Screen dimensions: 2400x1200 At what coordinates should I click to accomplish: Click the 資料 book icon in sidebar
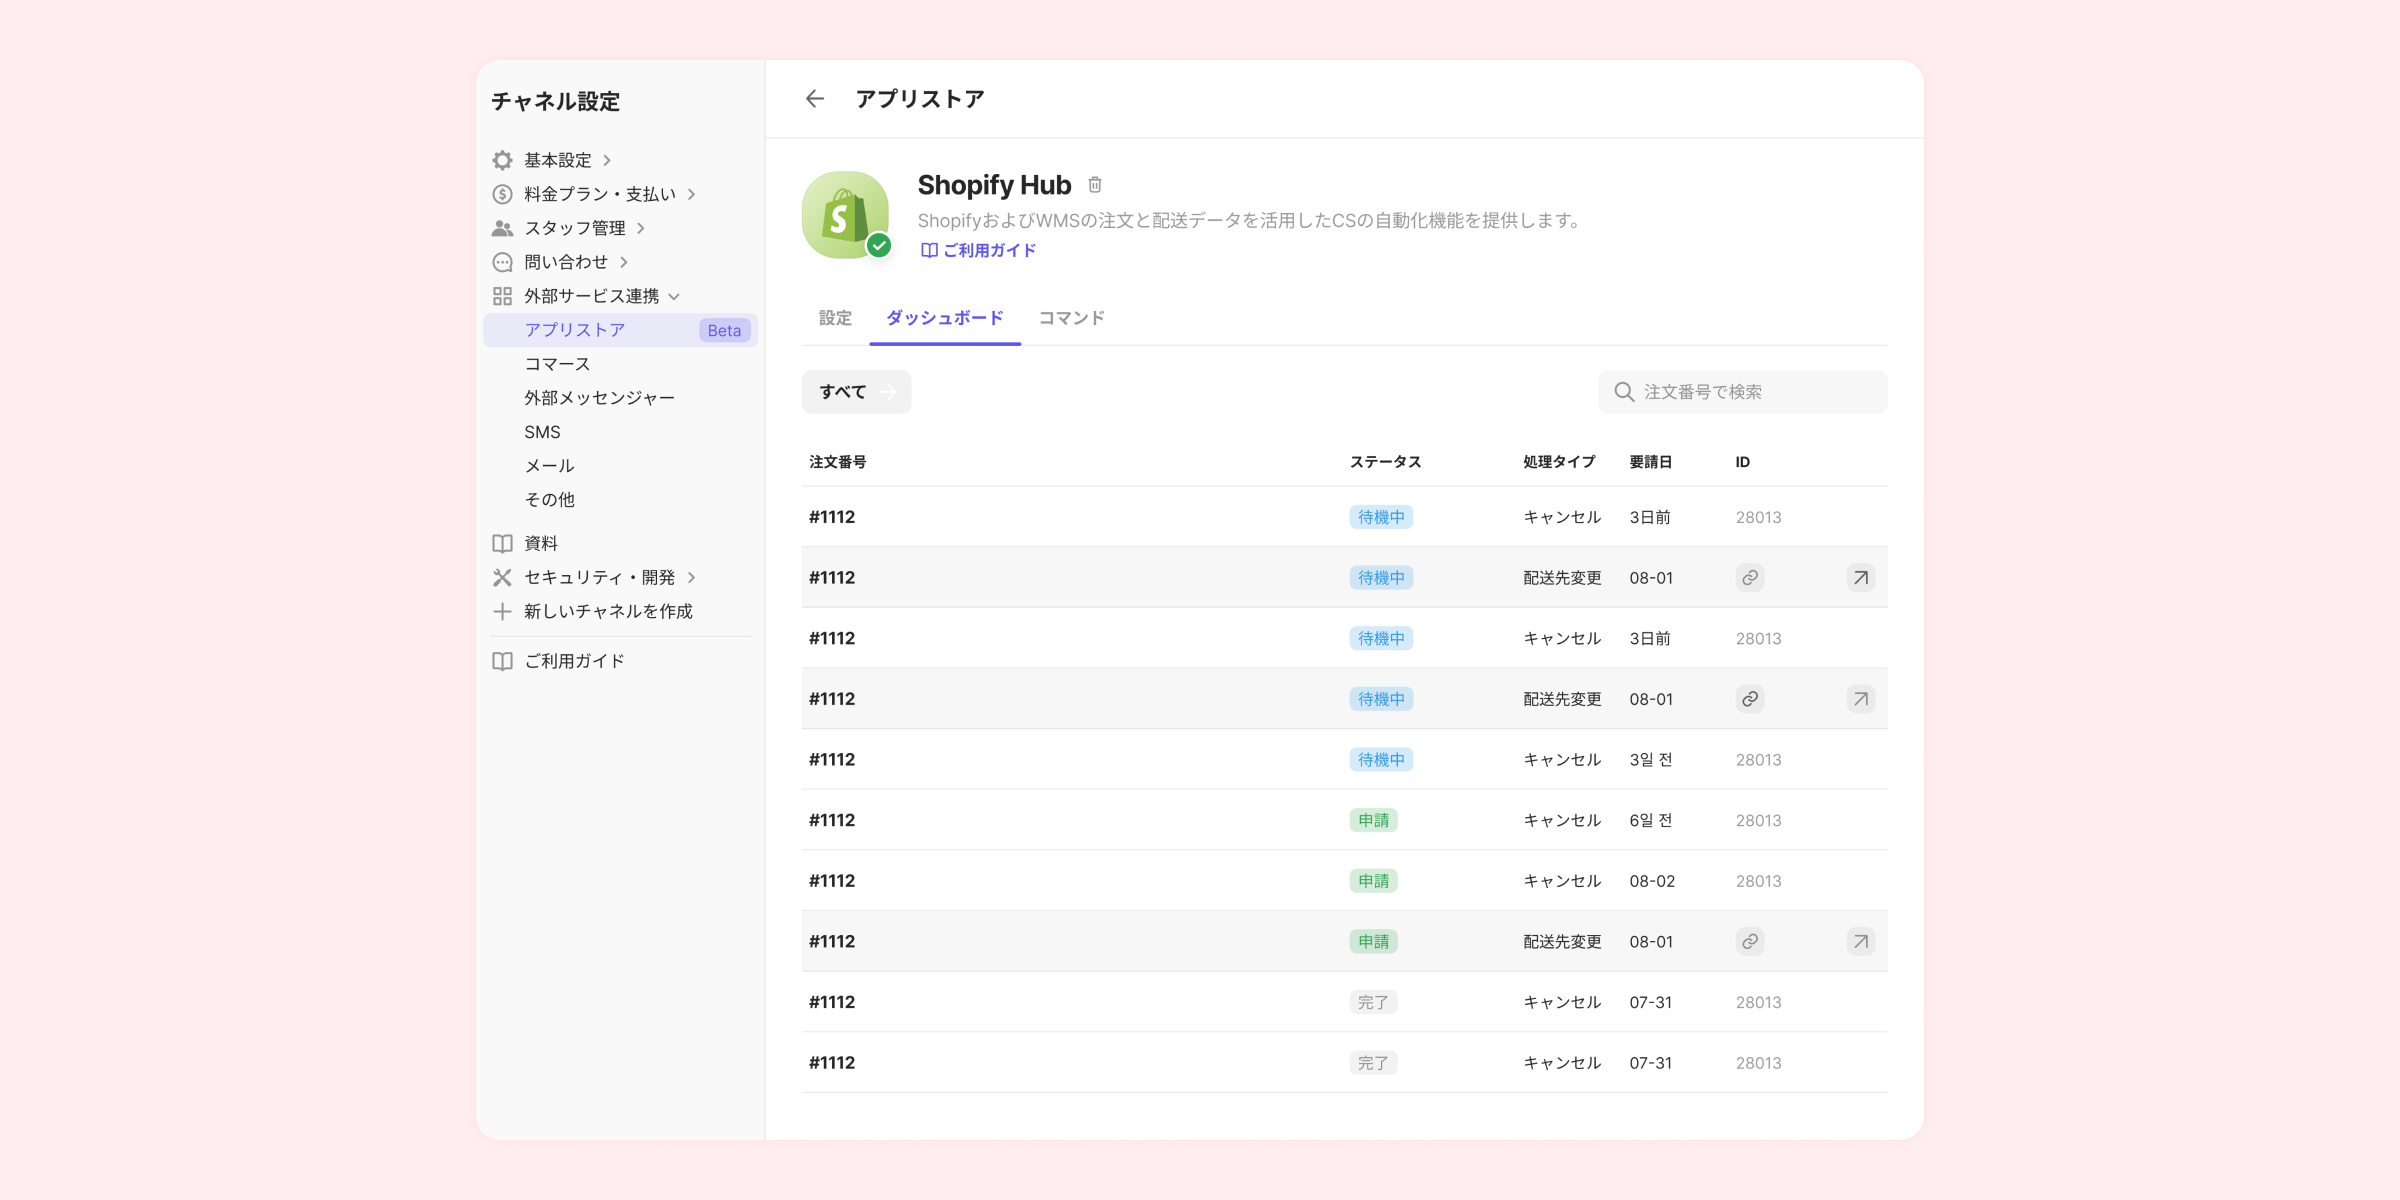pos(502,543)
